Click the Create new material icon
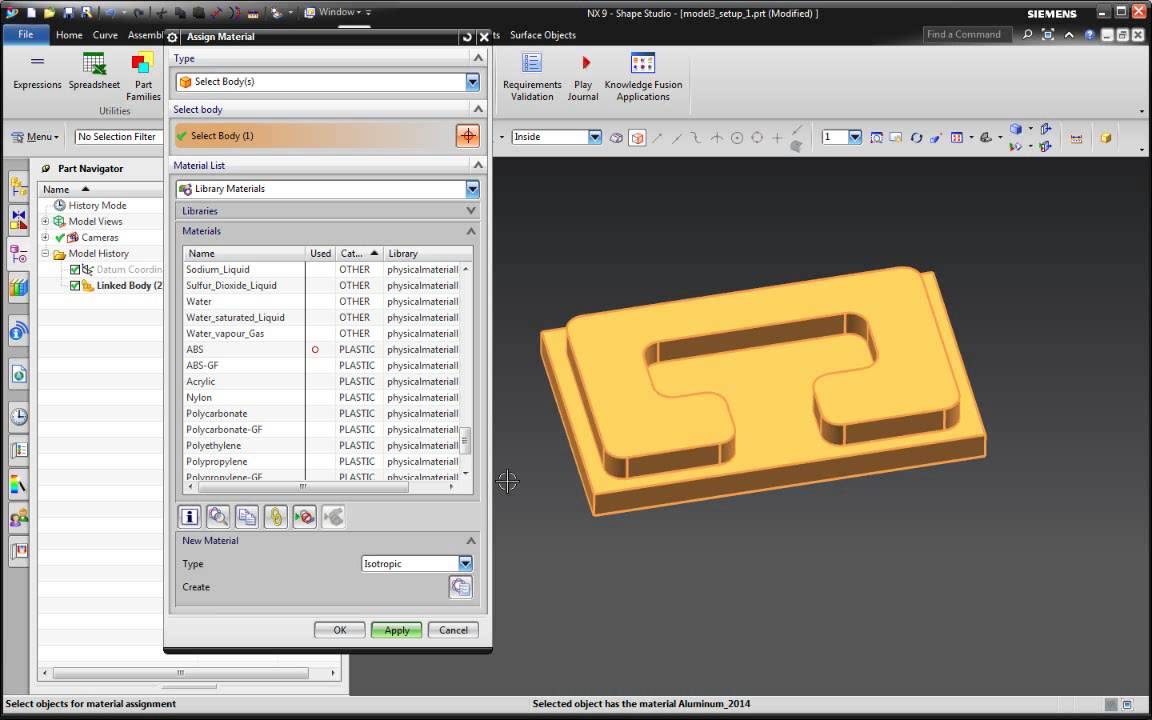This screenshot has width=1152, height=720. pos(461,587)
